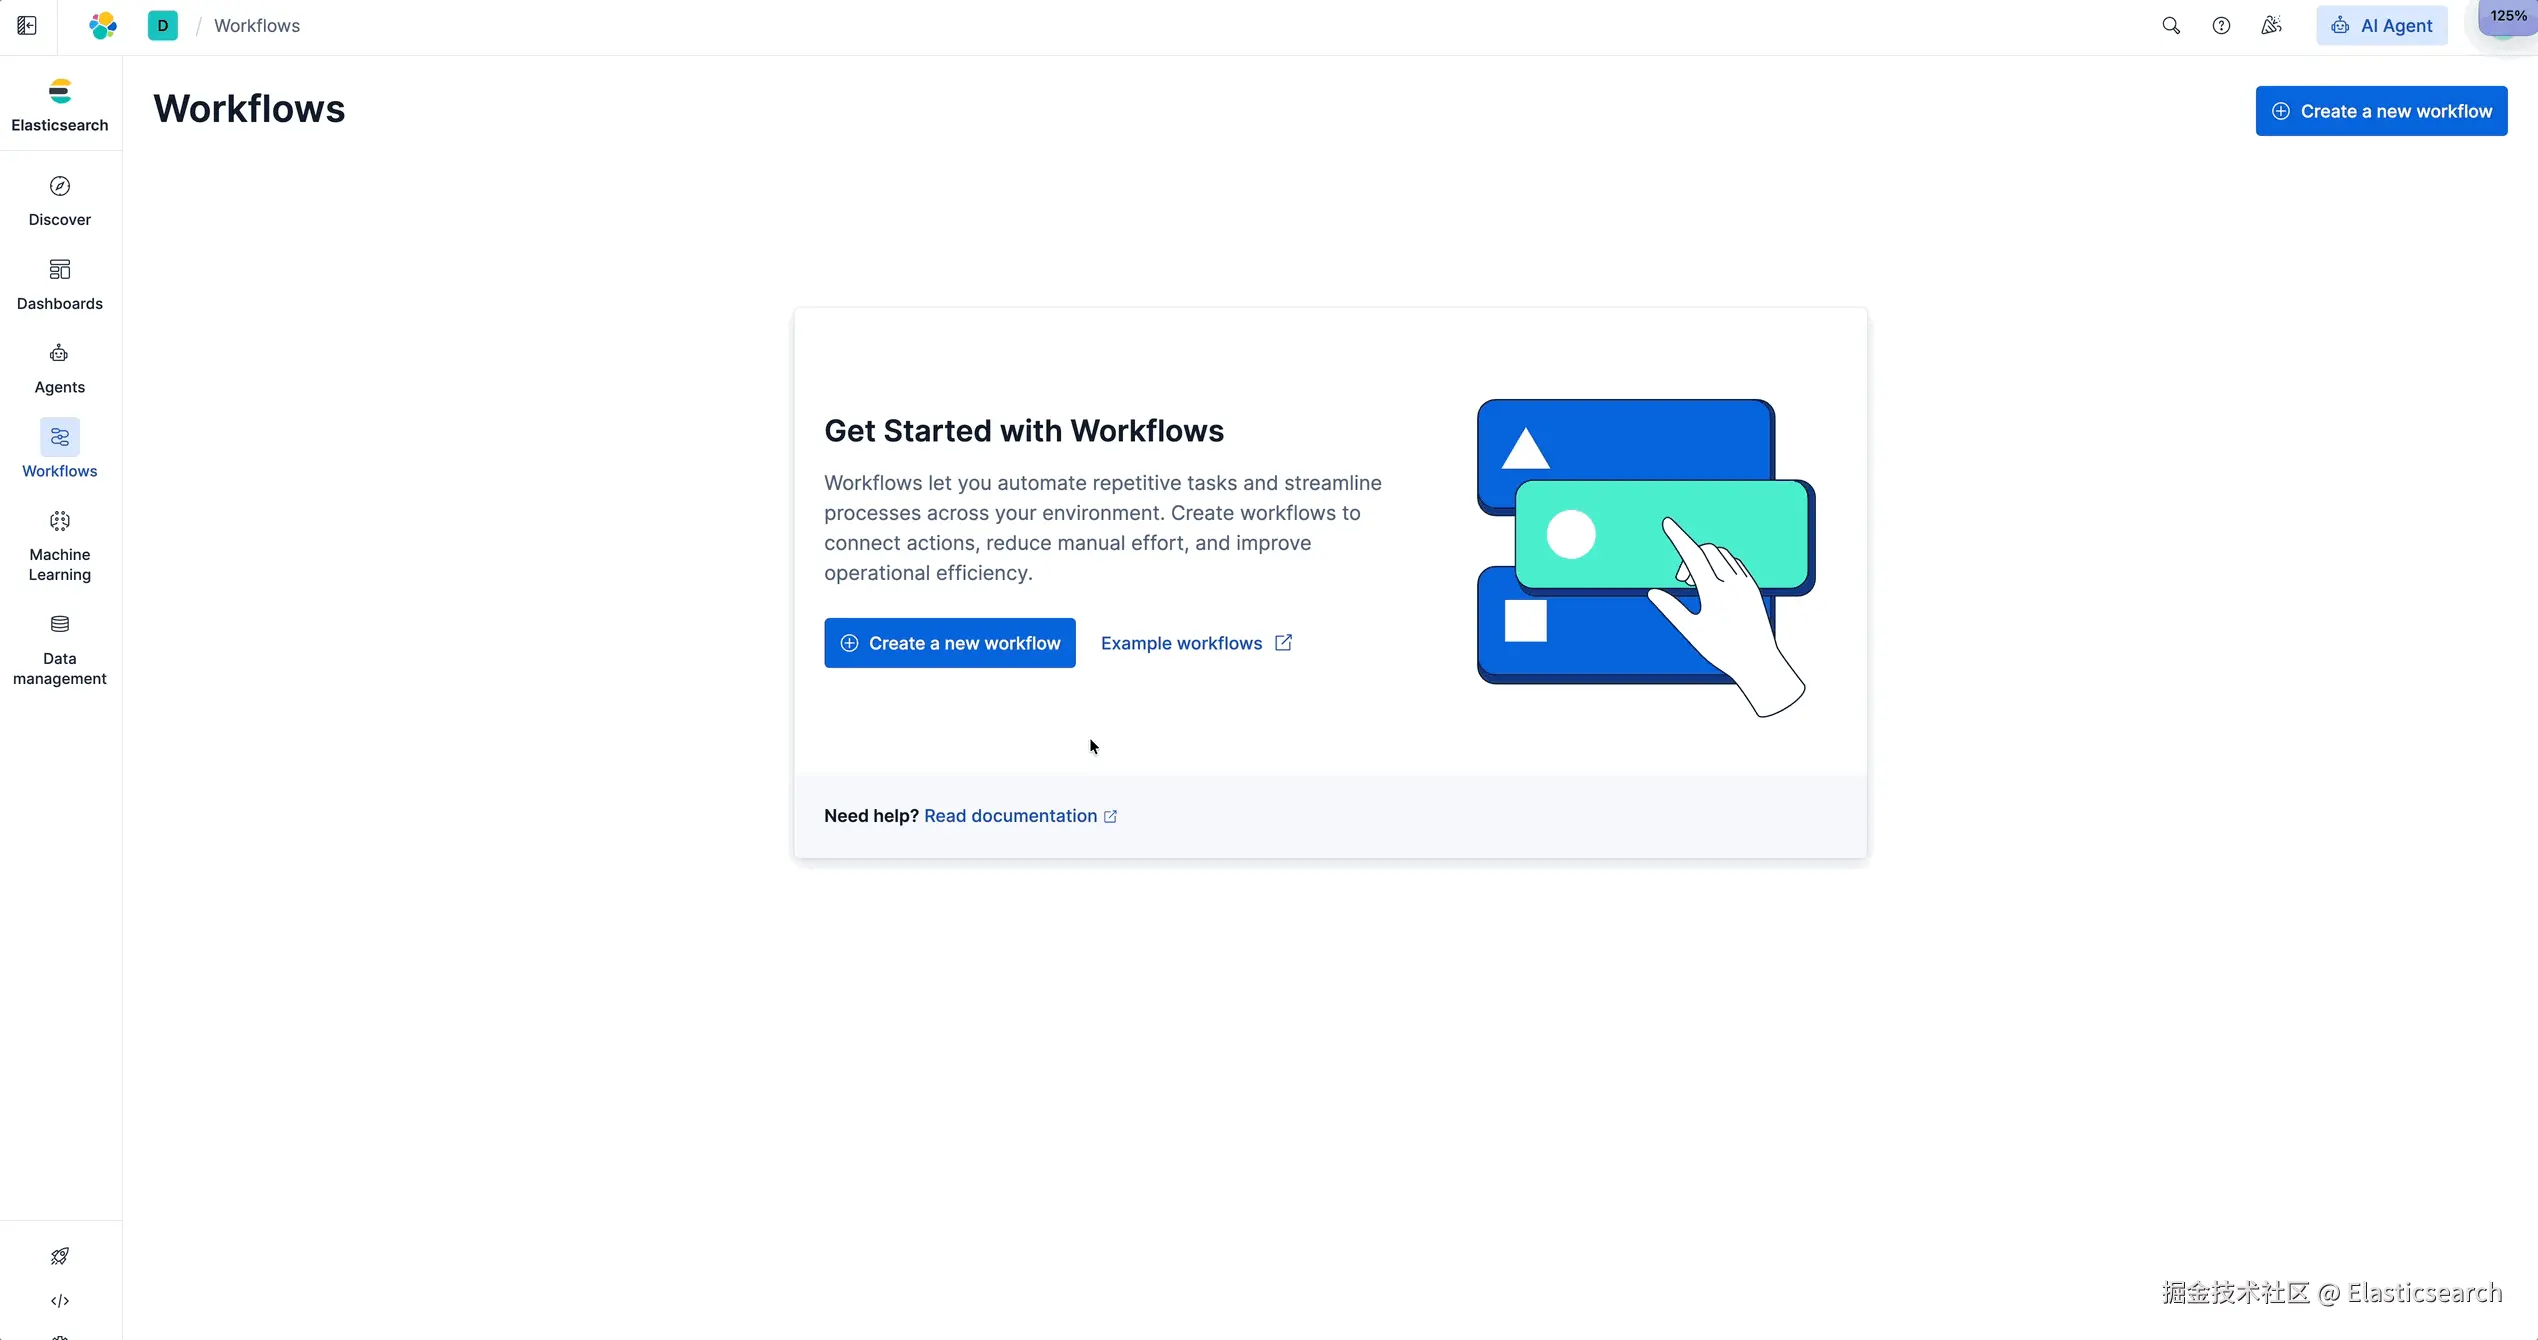
Task: Expand Data management in the sidebar
Action: [60, 651]
